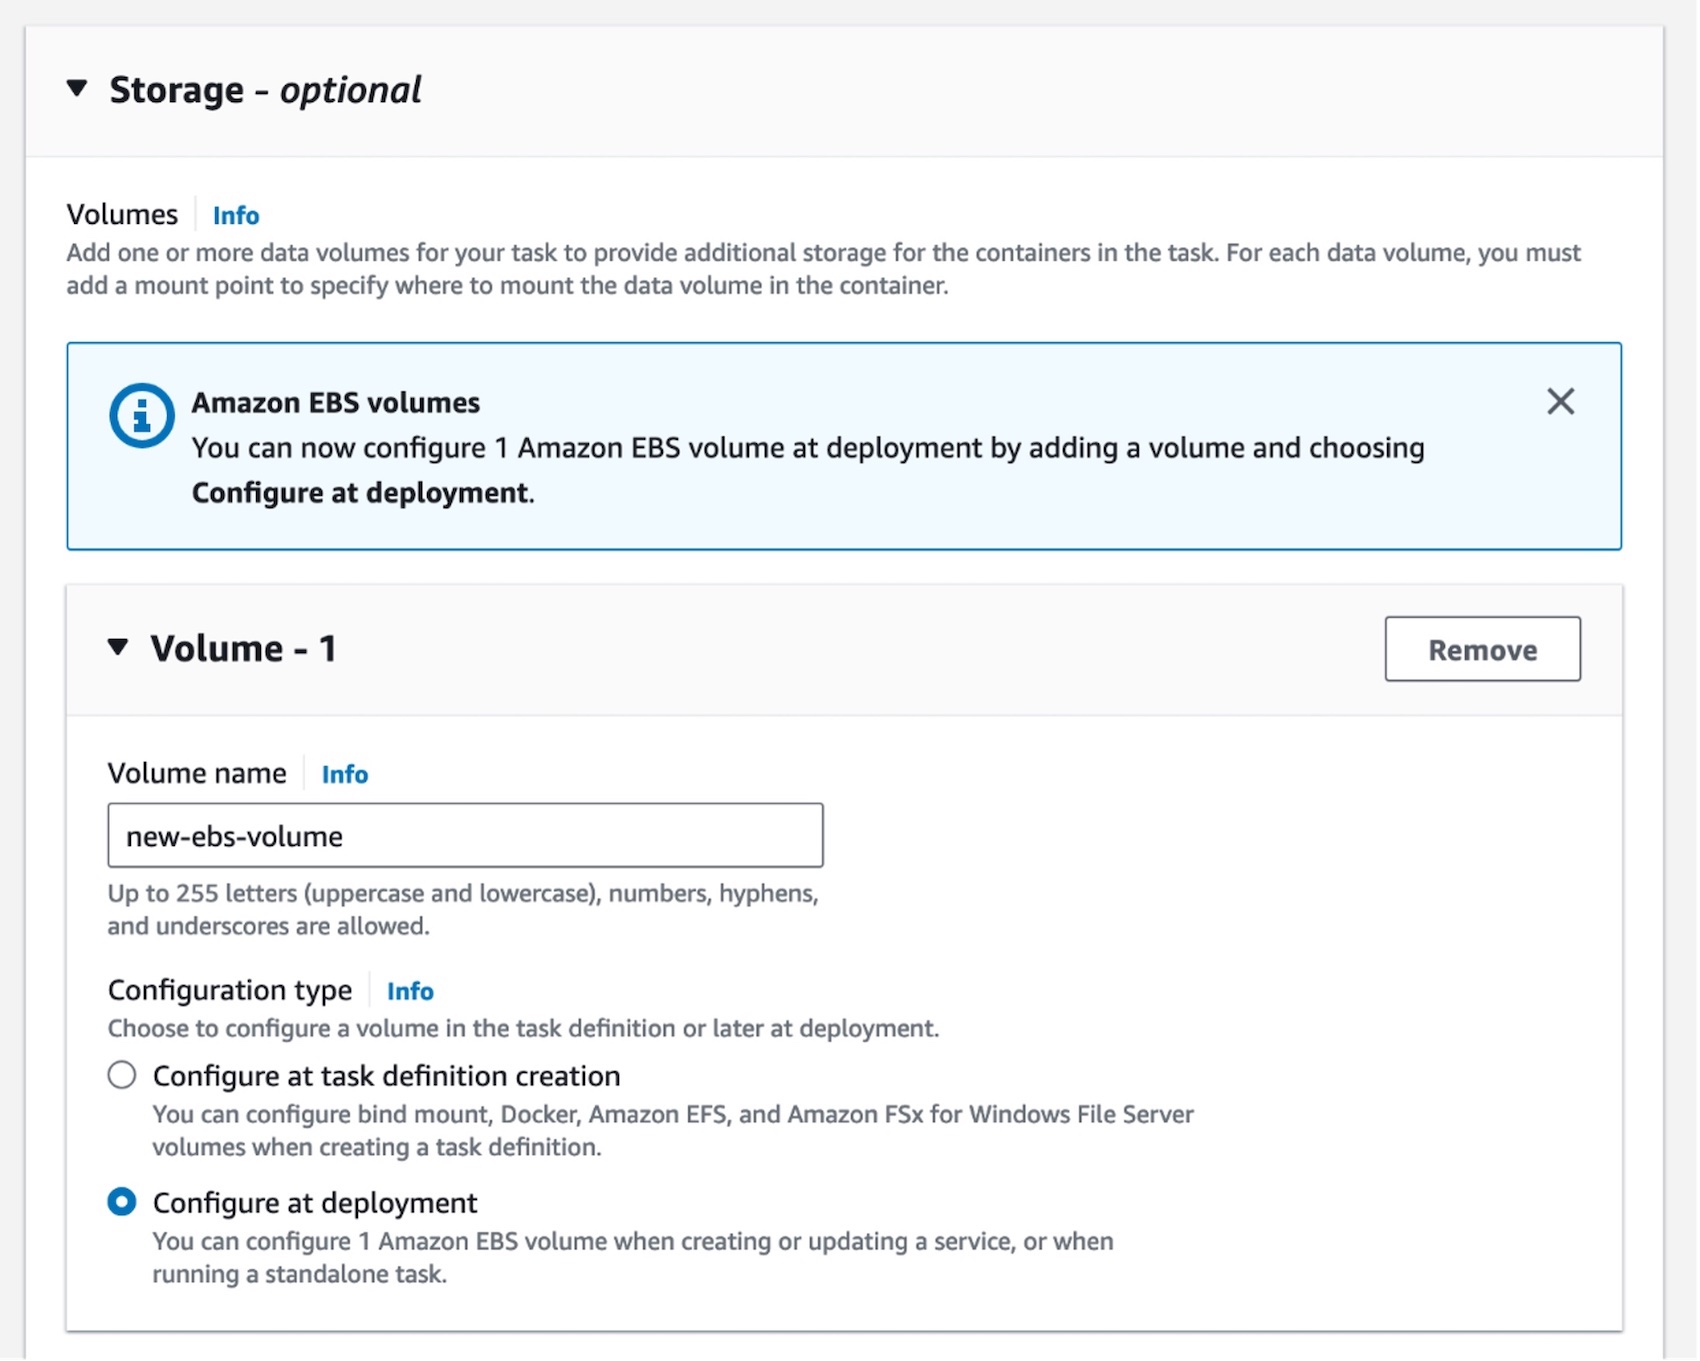Click the 'Volume - 1' panel title
The width and height of the screenshot is (1700, 1361).
click(x=243, y=649)
